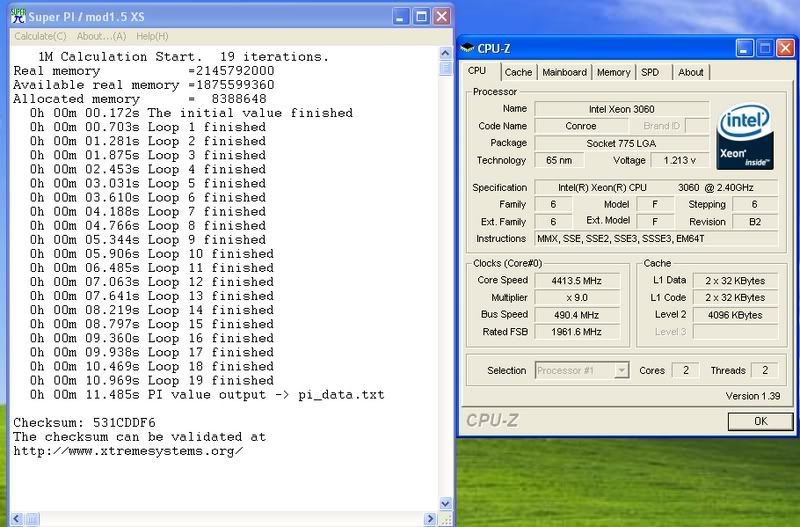Click the Super PI vertical scroll thumb

[x=445, y=67]
